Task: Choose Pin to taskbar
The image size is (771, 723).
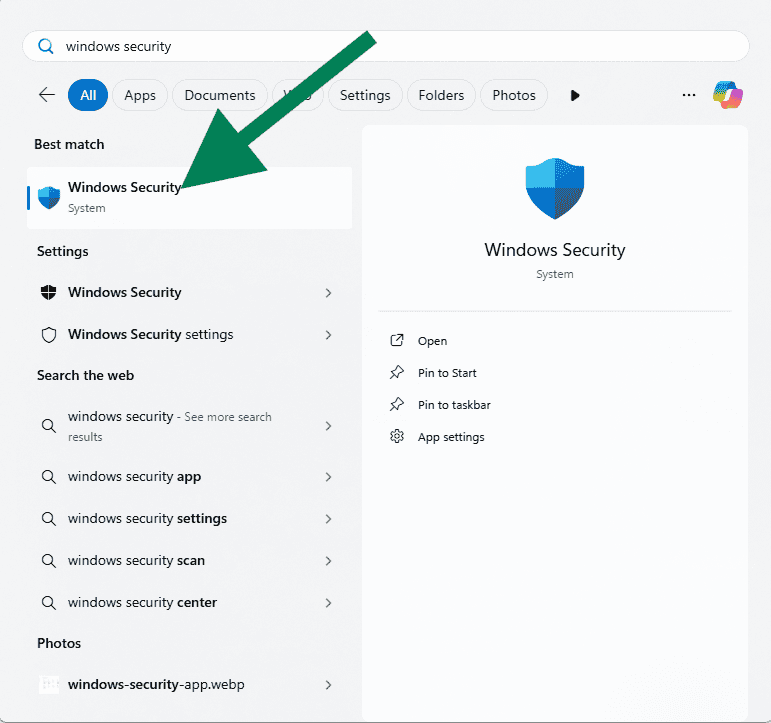Action: 454,405
